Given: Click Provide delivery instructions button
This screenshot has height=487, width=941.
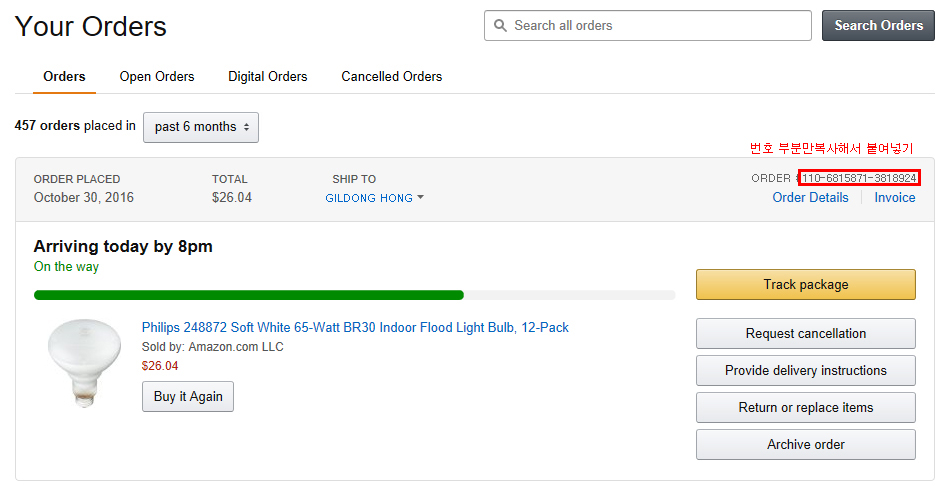Looking at the screenshot, I should pyautogui.click(x=805, y=370).
